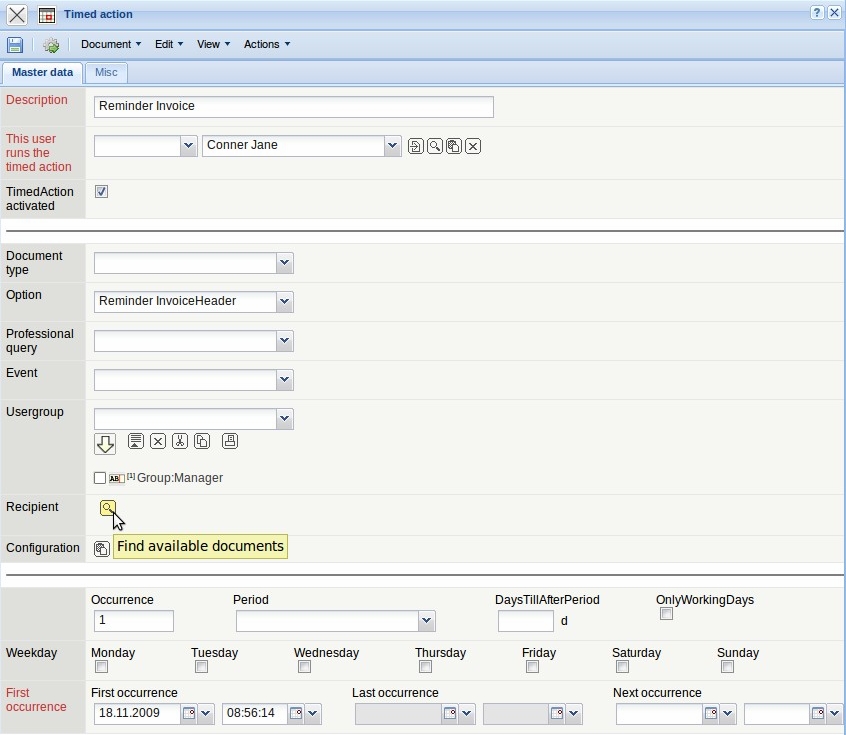This screenshot has width=846, height=735.
Task: Tick the Group:Manager checkbox
Action: pyautogui.click(x=100, y=478)
